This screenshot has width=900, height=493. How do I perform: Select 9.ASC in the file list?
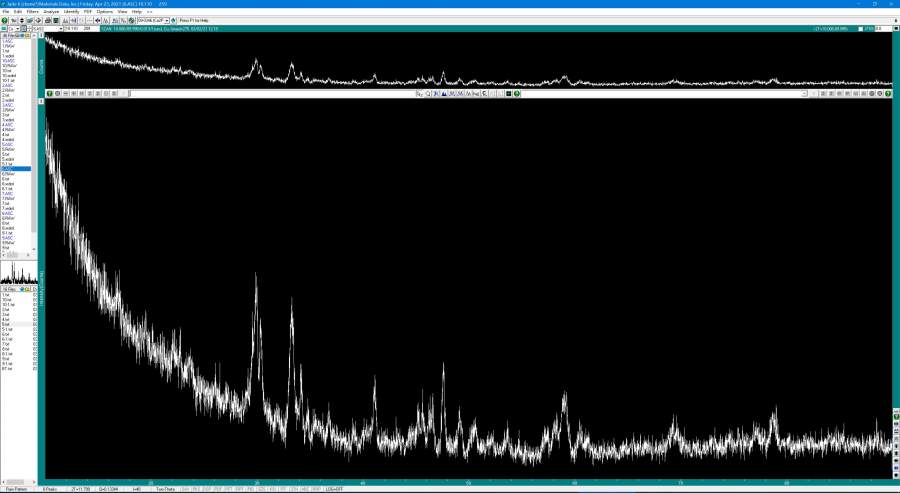(x=7, y=238)
